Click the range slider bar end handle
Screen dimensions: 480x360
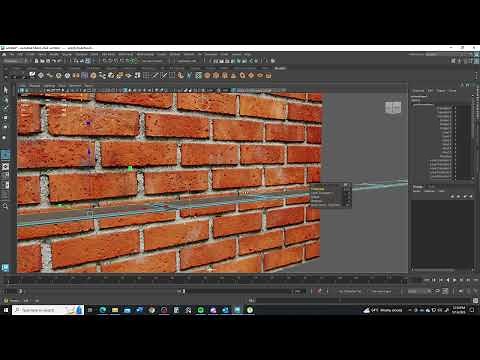click(x=184, y=291)
